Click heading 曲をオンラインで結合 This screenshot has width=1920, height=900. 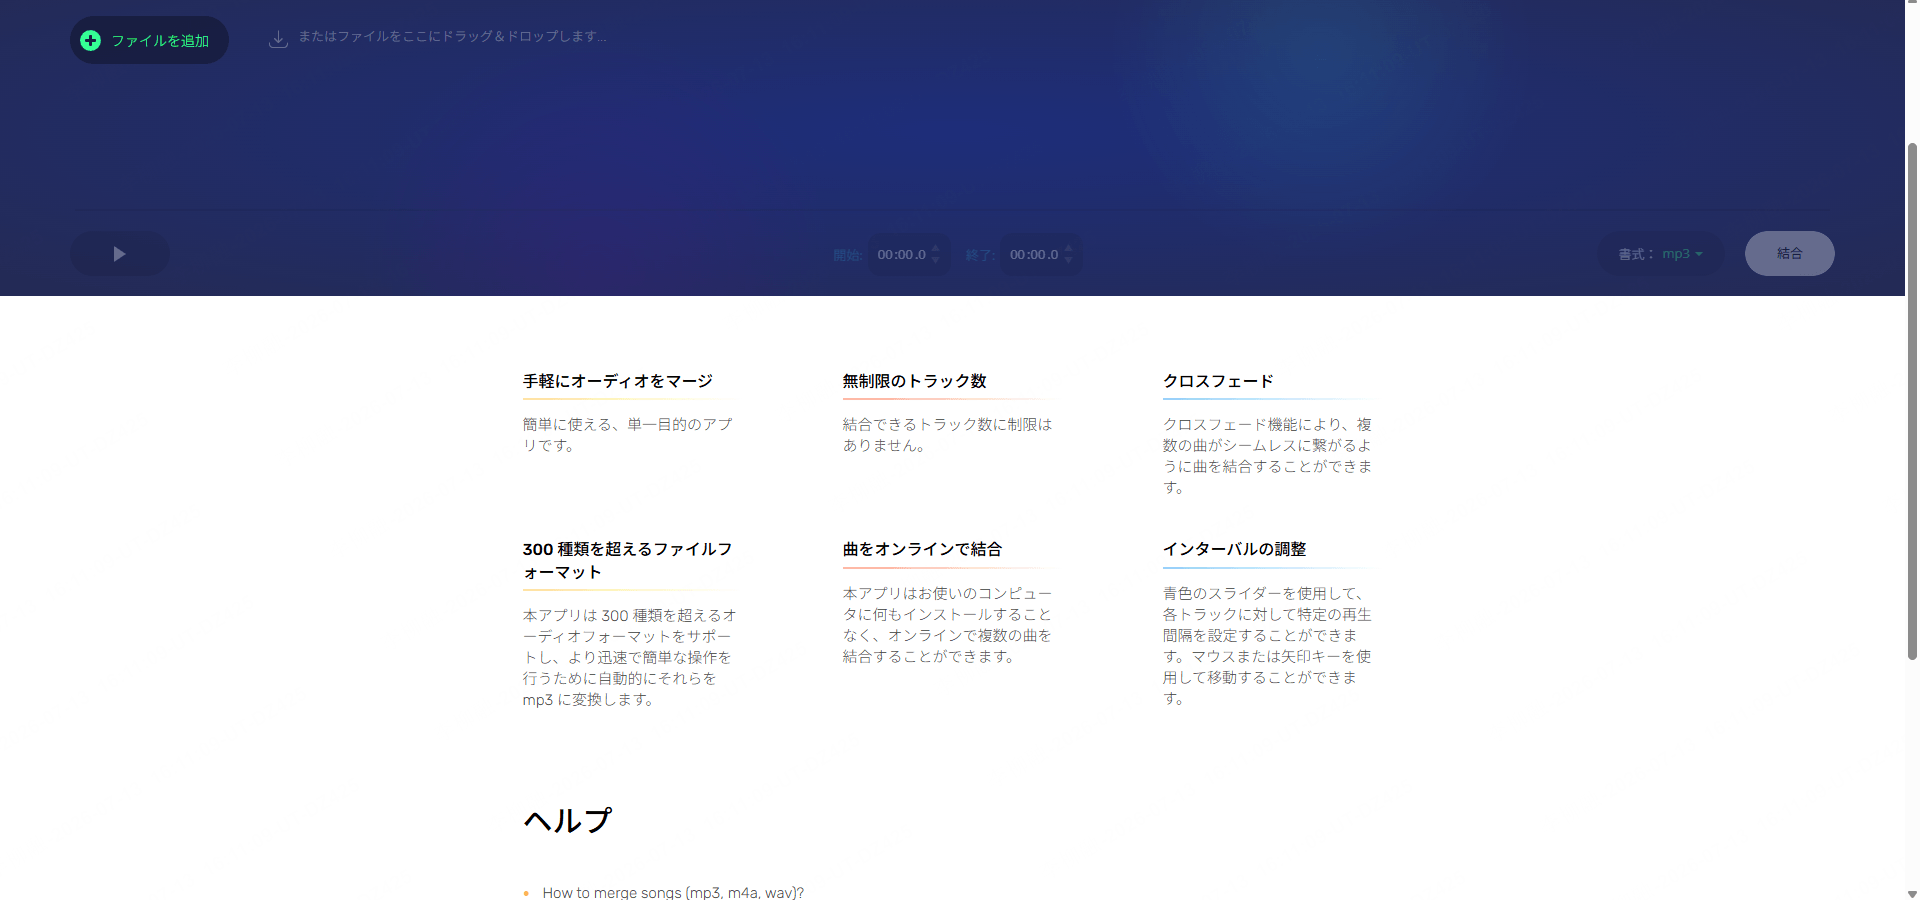[x=922, y=549]
